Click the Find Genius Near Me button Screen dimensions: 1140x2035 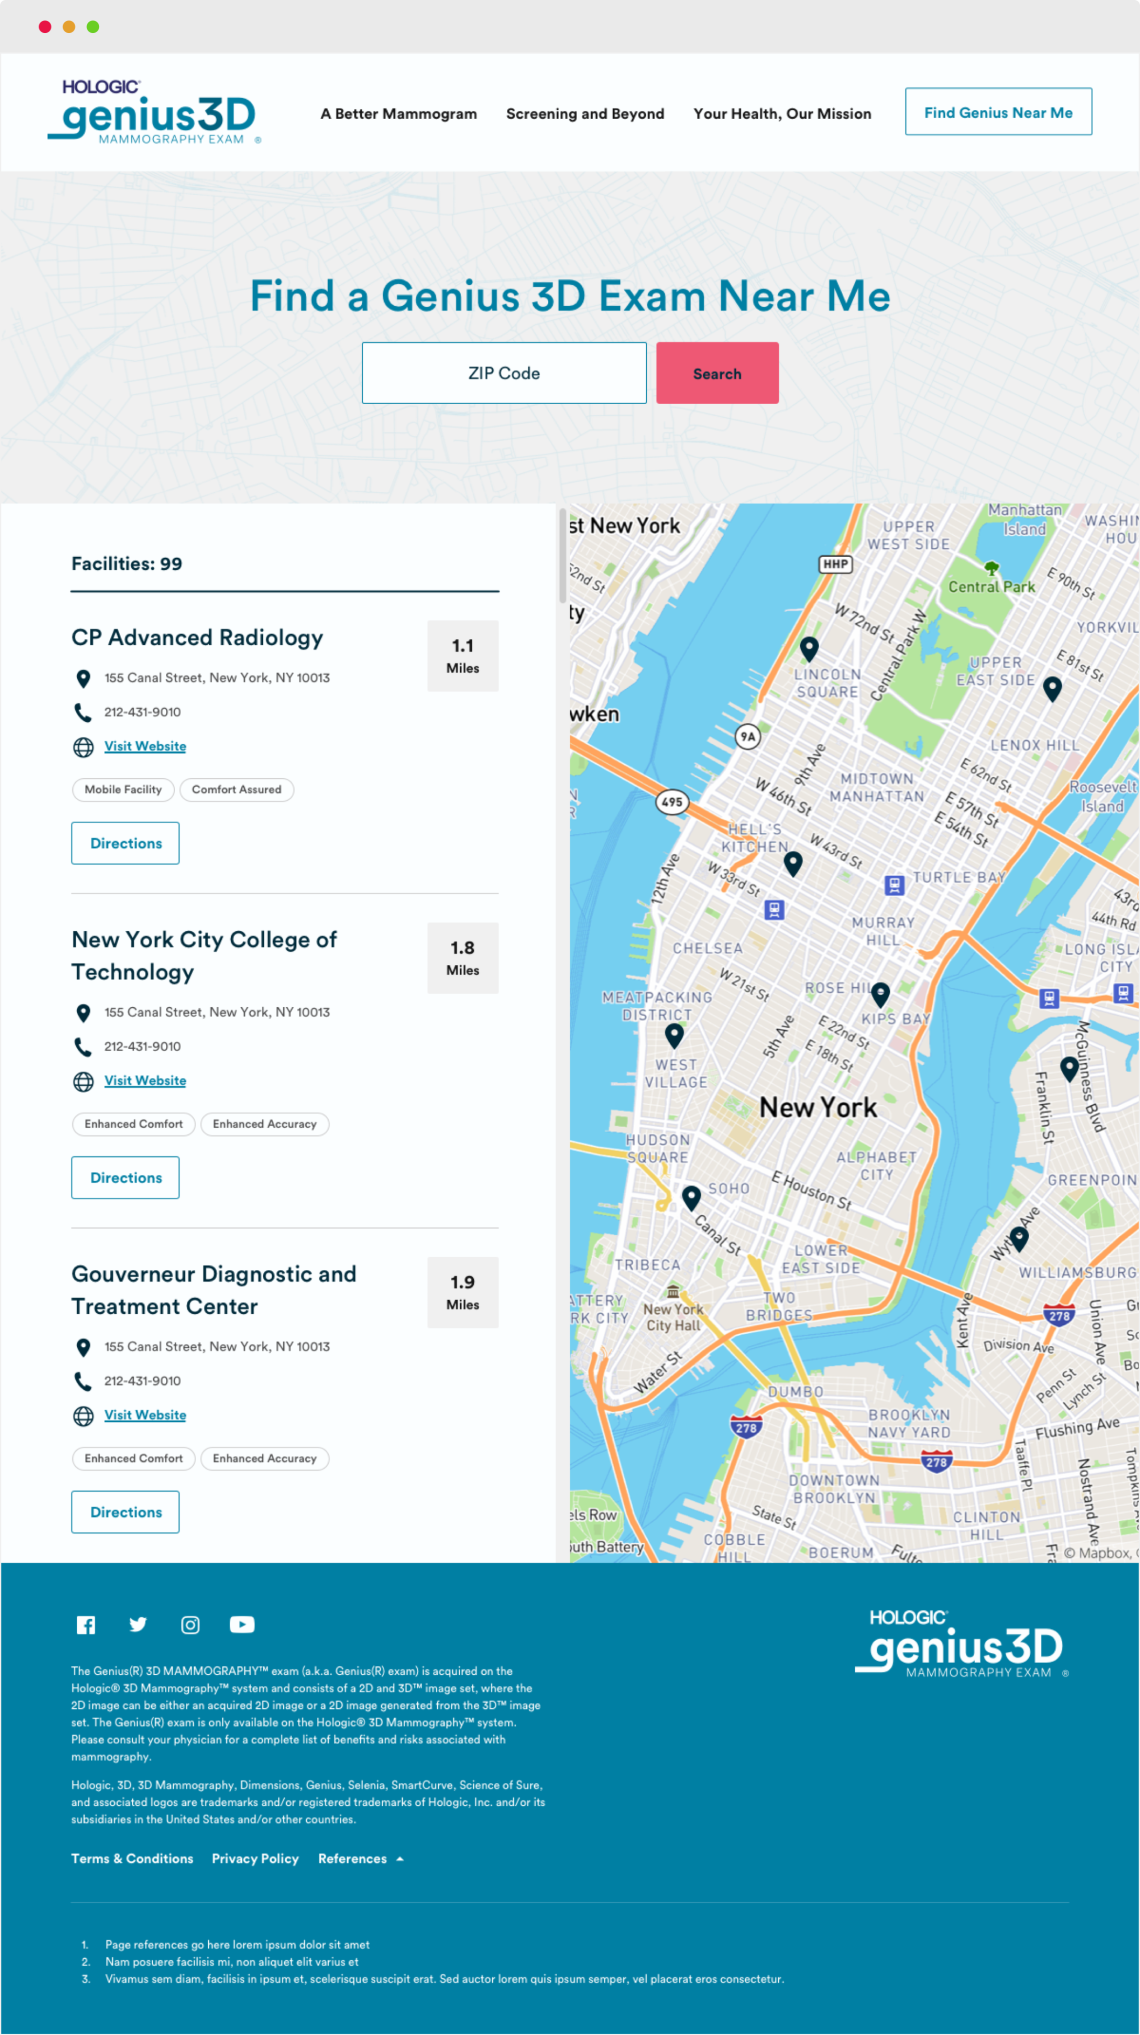point(998,112)
